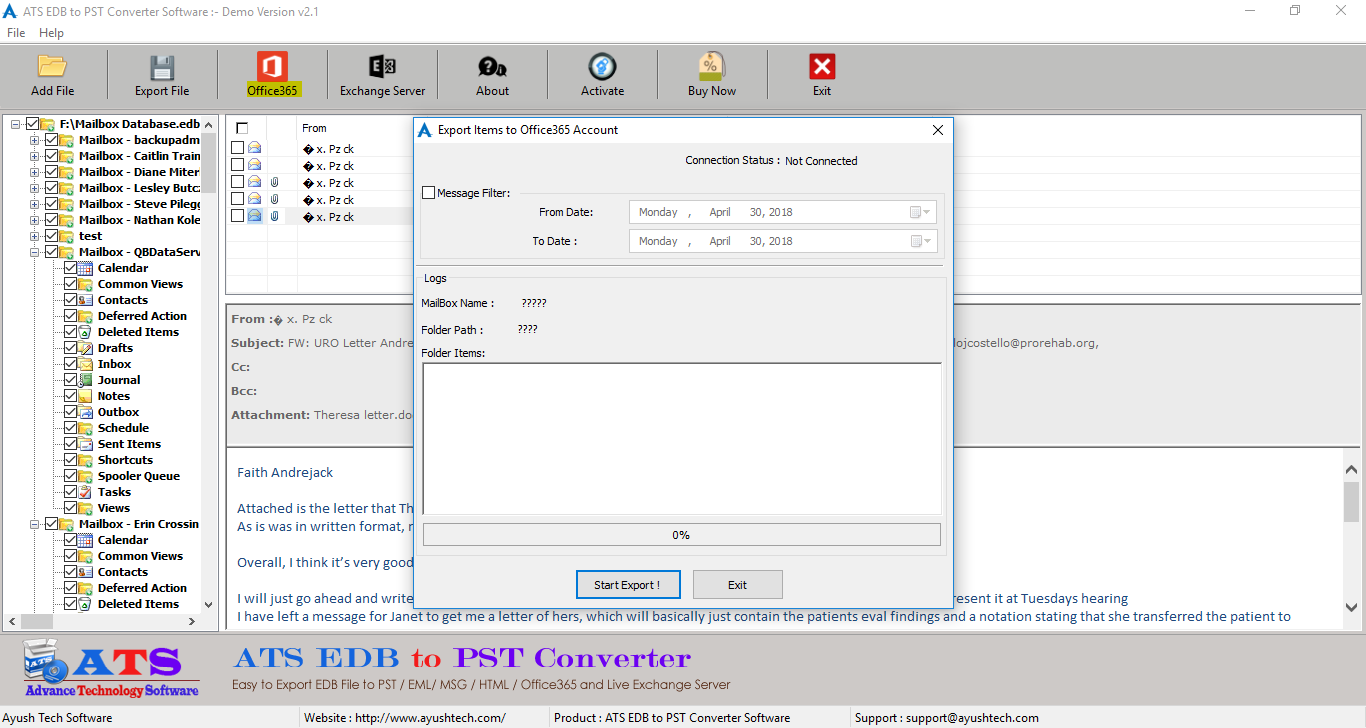Collapse the Mailbox - QBDataServ node
The height and width of the screenshot is (728, 1366).
coord(34,252)
